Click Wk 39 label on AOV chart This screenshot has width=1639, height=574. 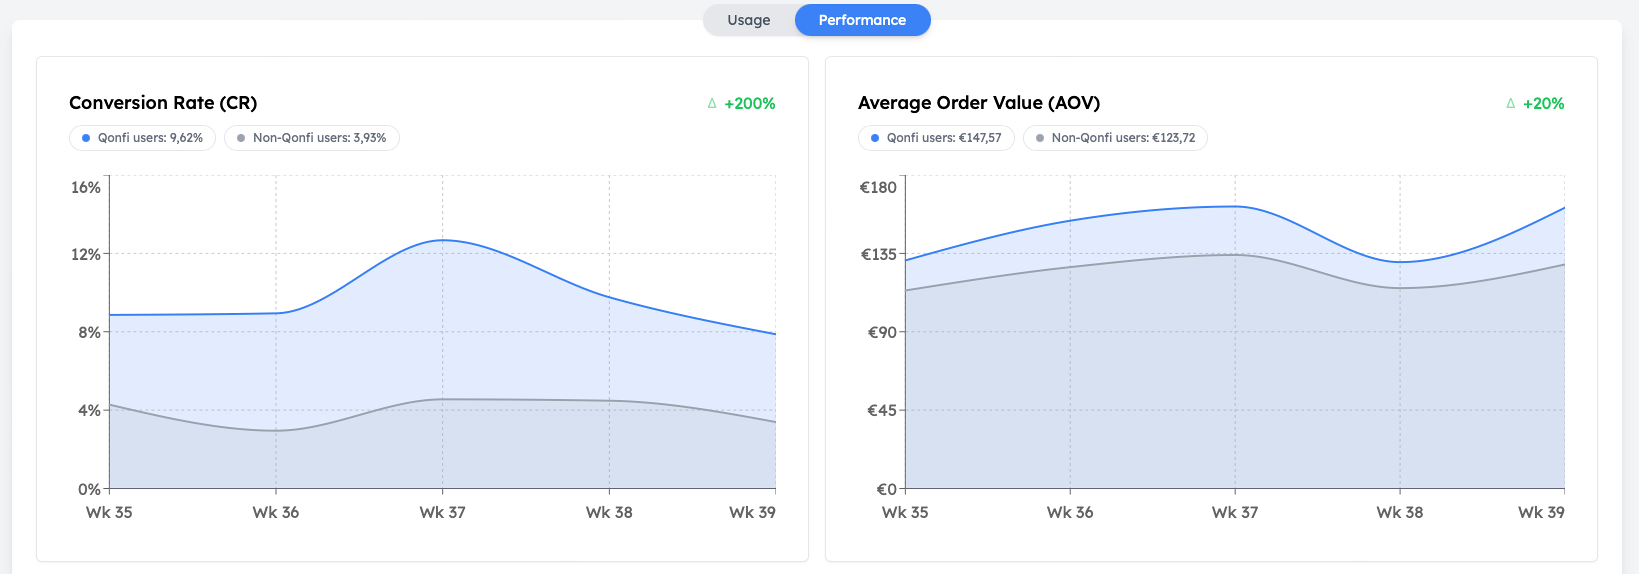[1541, 512]
